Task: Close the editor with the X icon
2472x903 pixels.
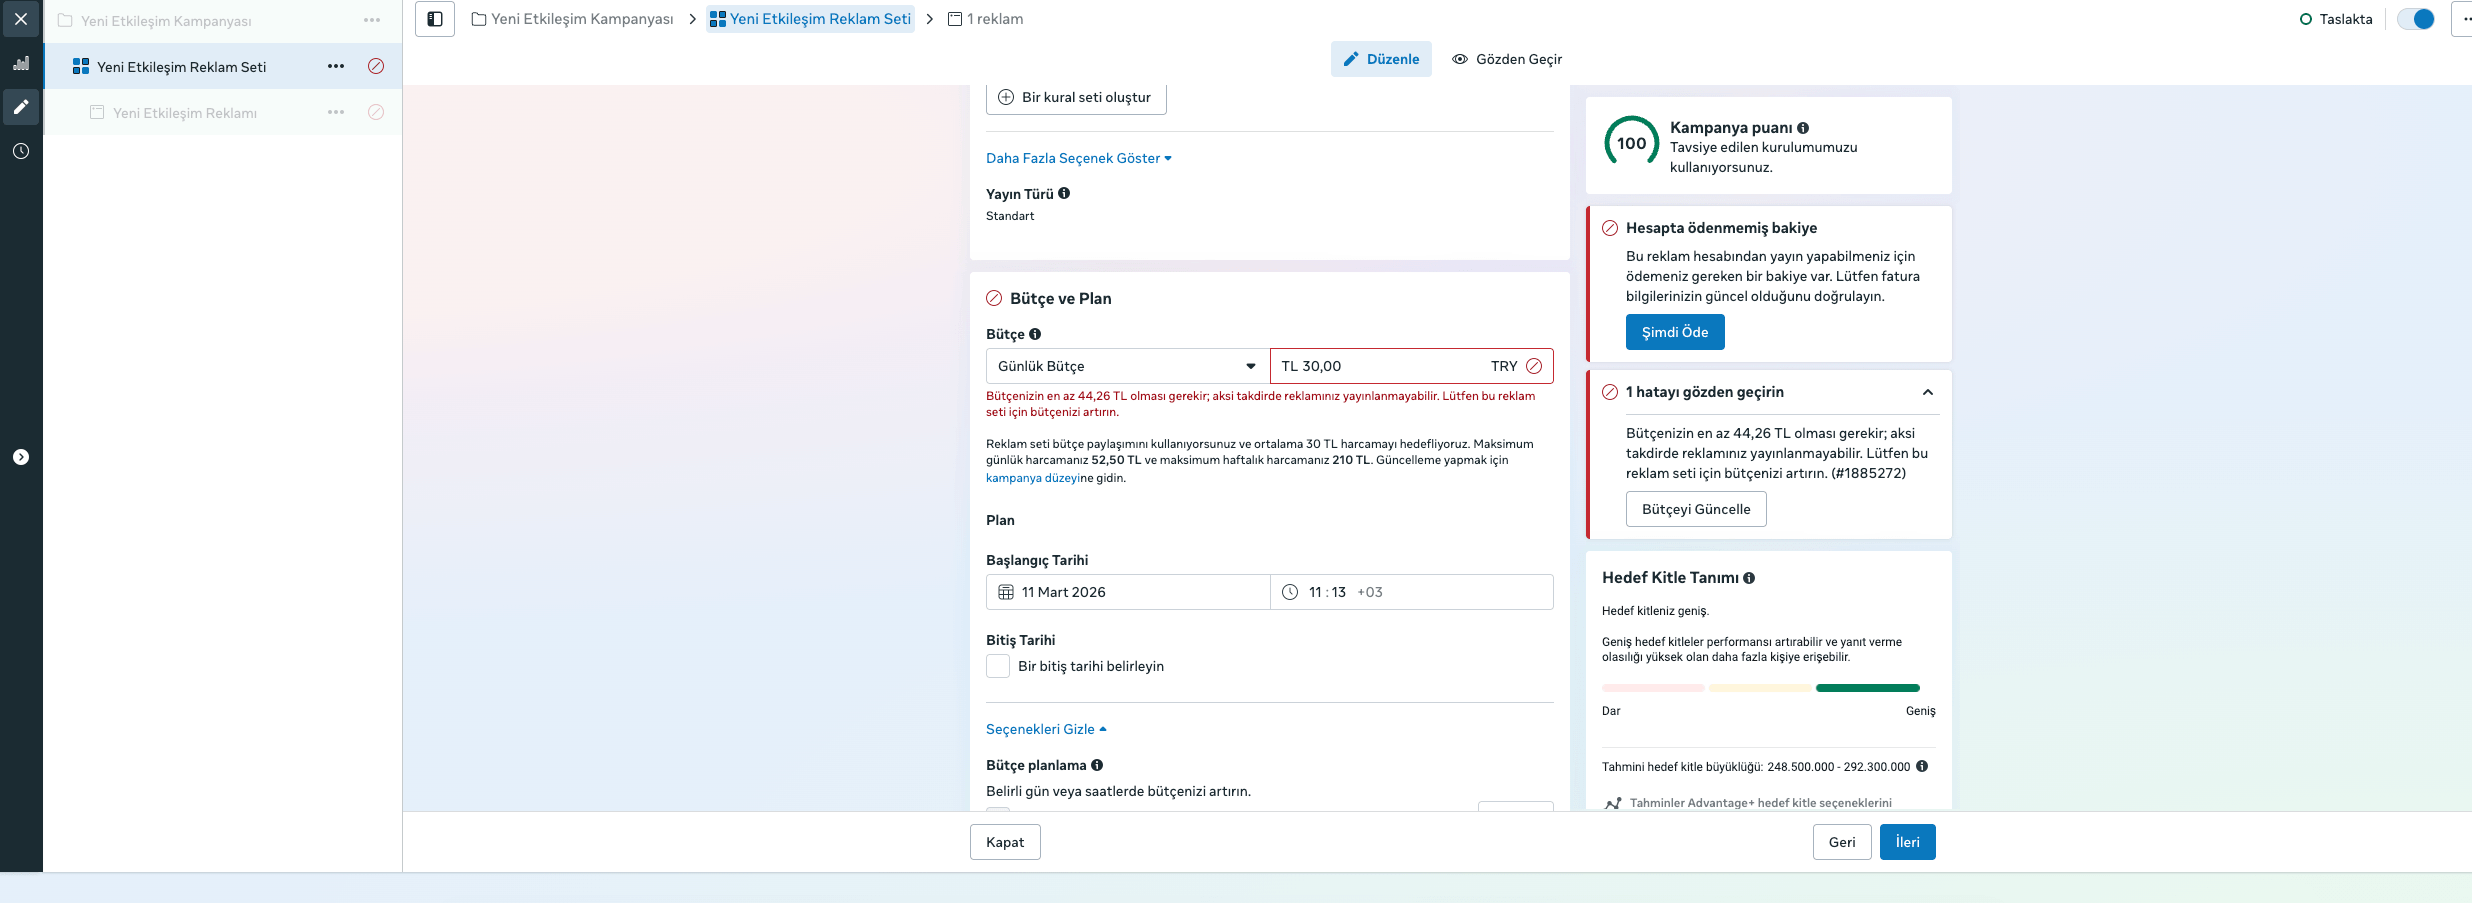Action: 21,19
